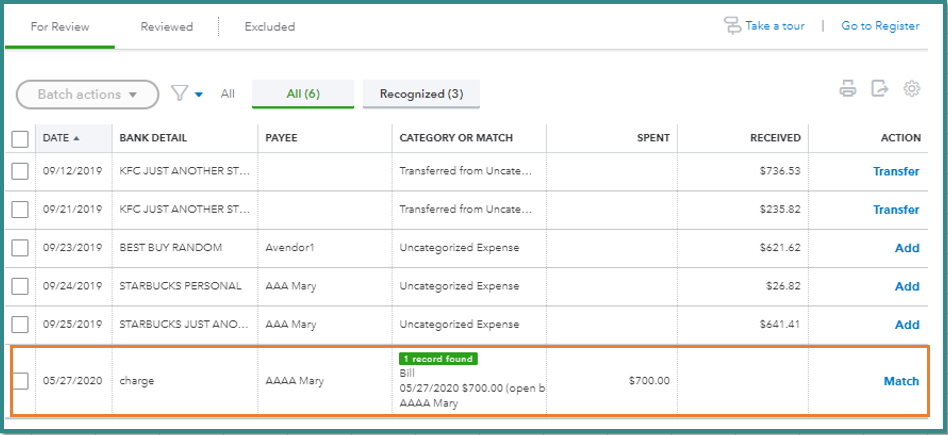Click the green '1 record found' badge
Screen dimensions: 948x435
pos(437,358)
